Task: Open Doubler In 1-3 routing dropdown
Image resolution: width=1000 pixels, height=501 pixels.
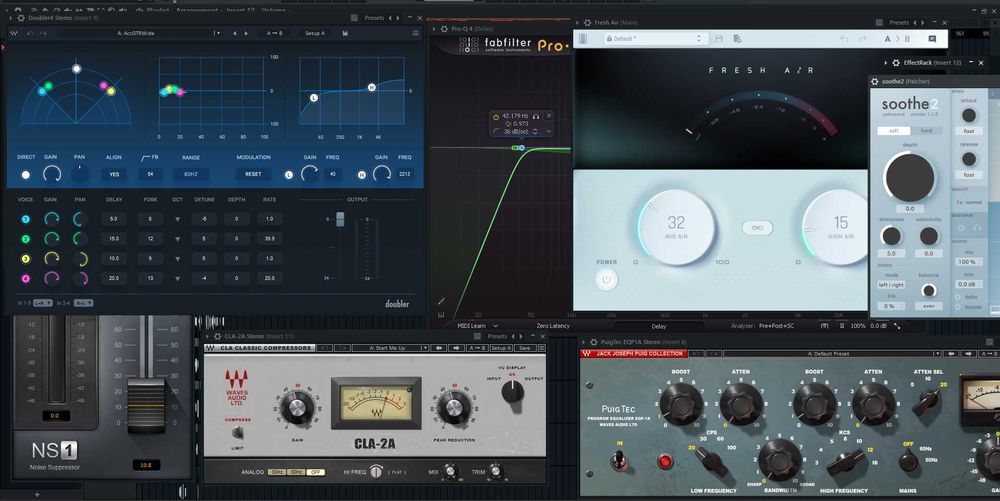Action: [x=43, y=303]
